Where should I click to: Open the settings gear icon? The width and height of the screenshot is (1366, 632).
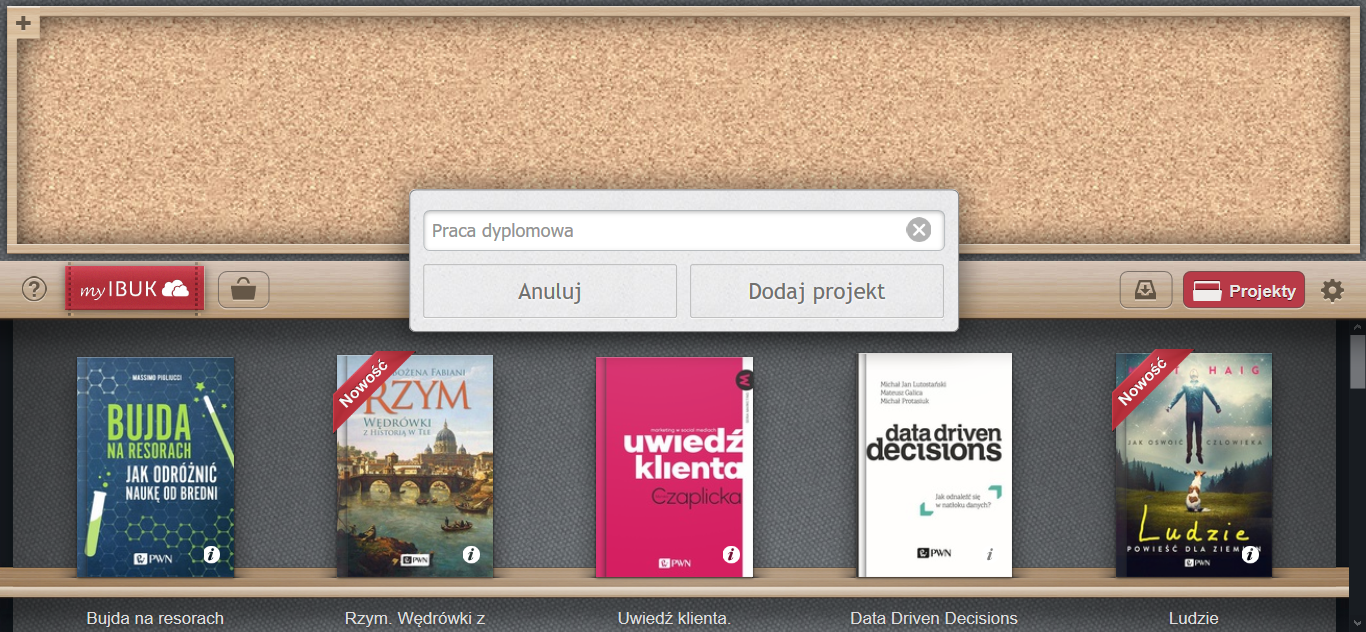[1332, 291]
